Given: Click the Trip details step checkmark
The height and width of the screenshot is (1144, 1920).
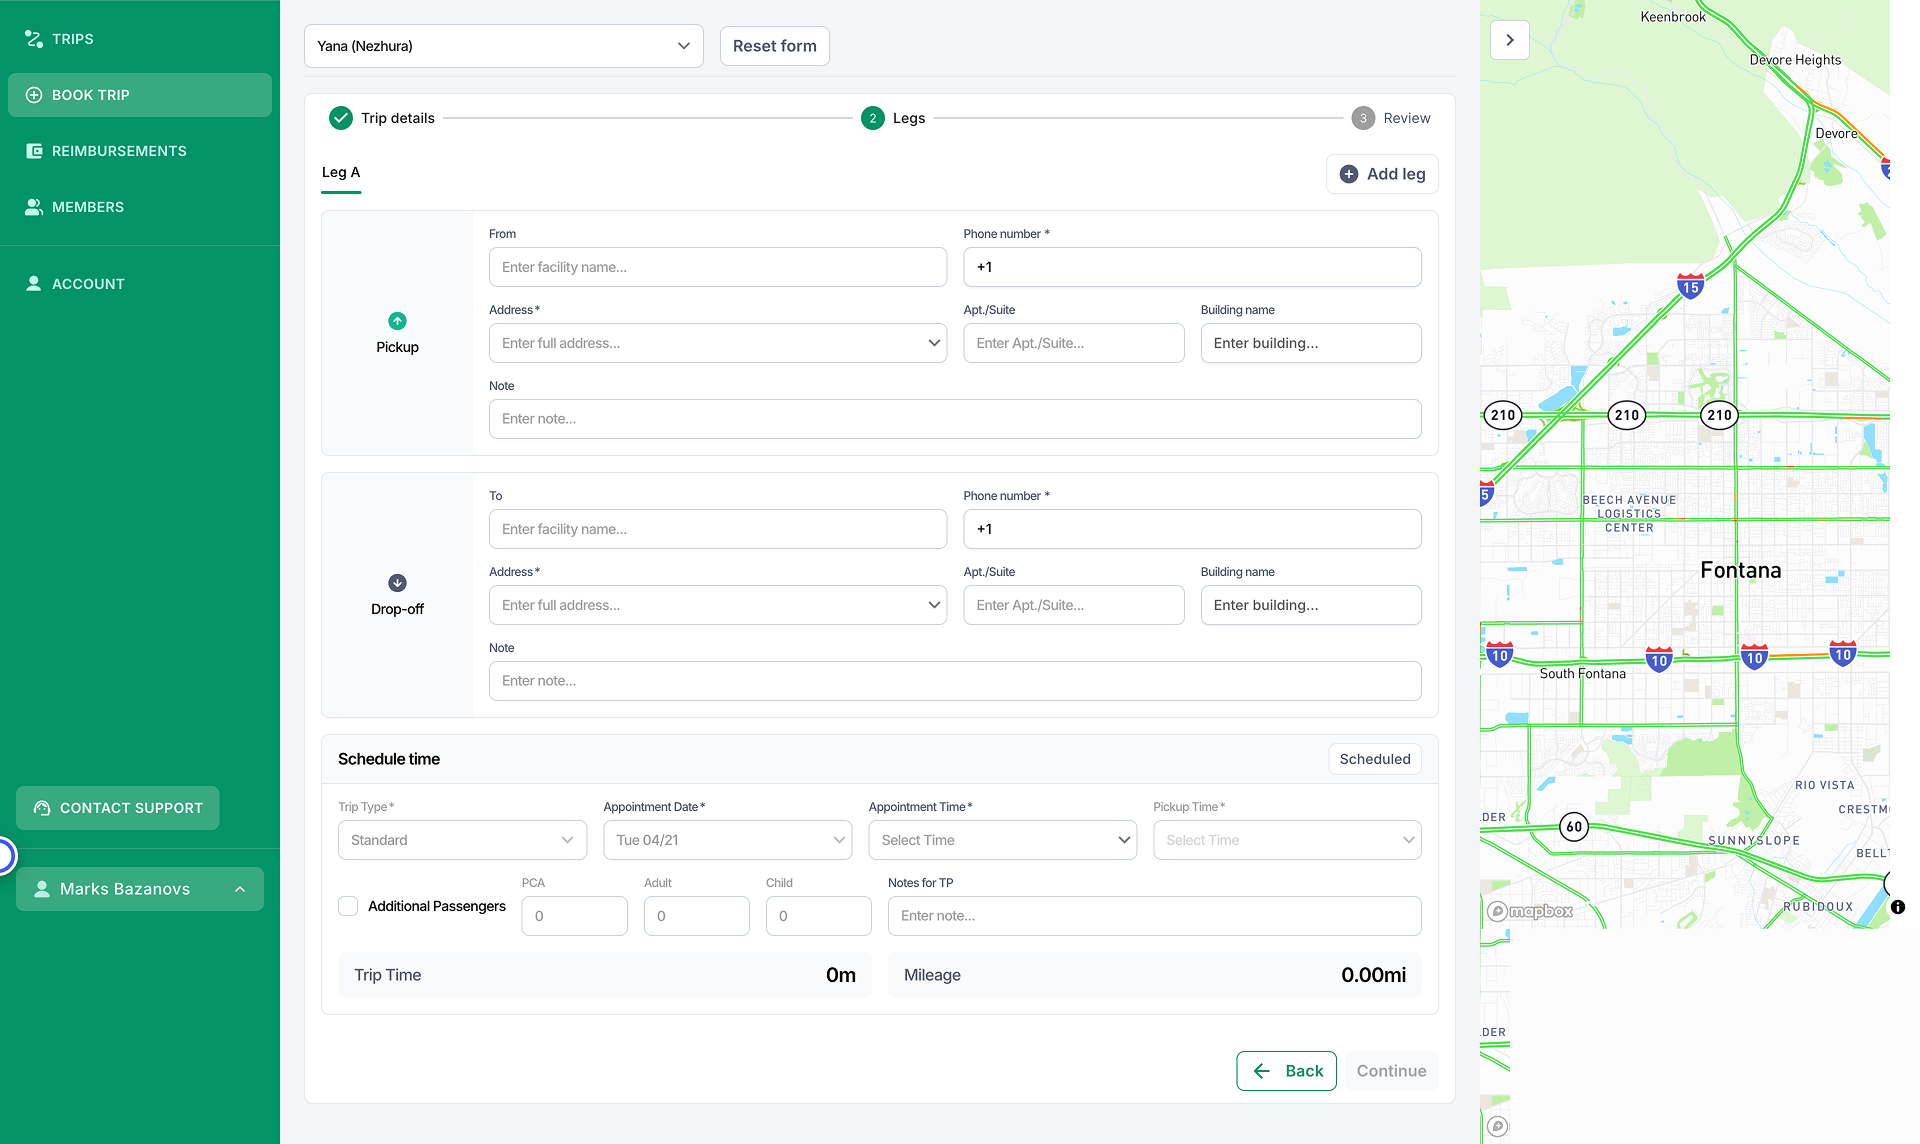Looking at the screenshot, I should click(x=341, y=118).
